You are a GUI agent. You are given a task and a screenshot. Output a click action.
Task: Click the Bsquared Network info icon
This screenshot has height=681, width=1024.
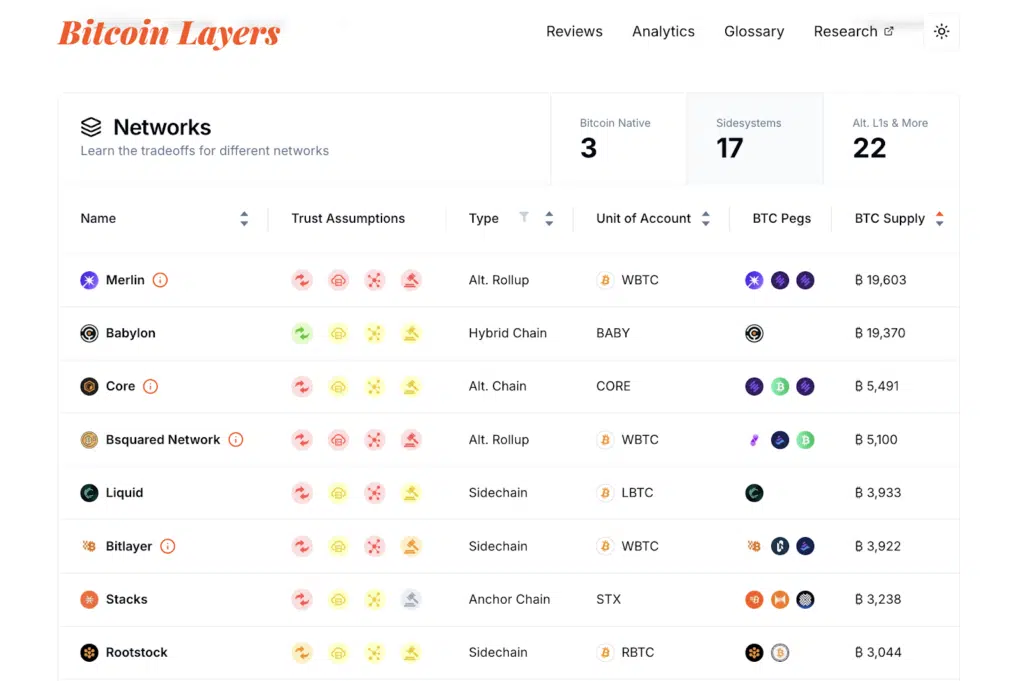point(236,439)
